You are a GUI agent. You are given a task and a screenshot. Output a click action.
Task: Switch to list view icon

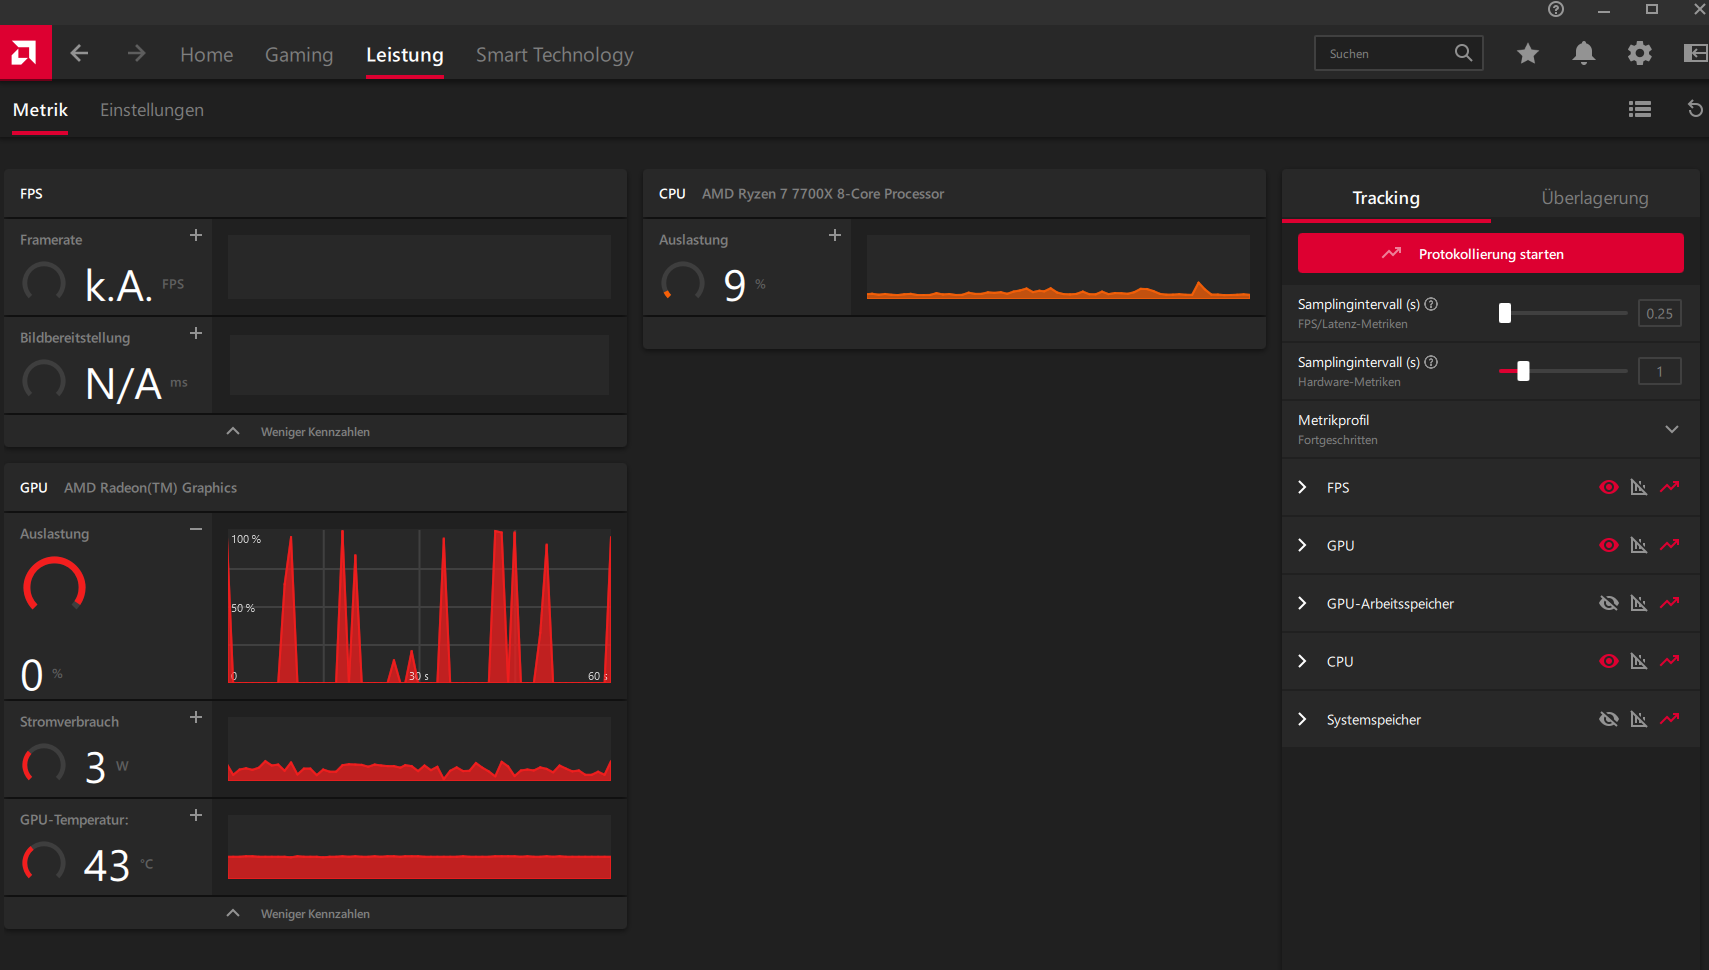[x=1640, y=109]
